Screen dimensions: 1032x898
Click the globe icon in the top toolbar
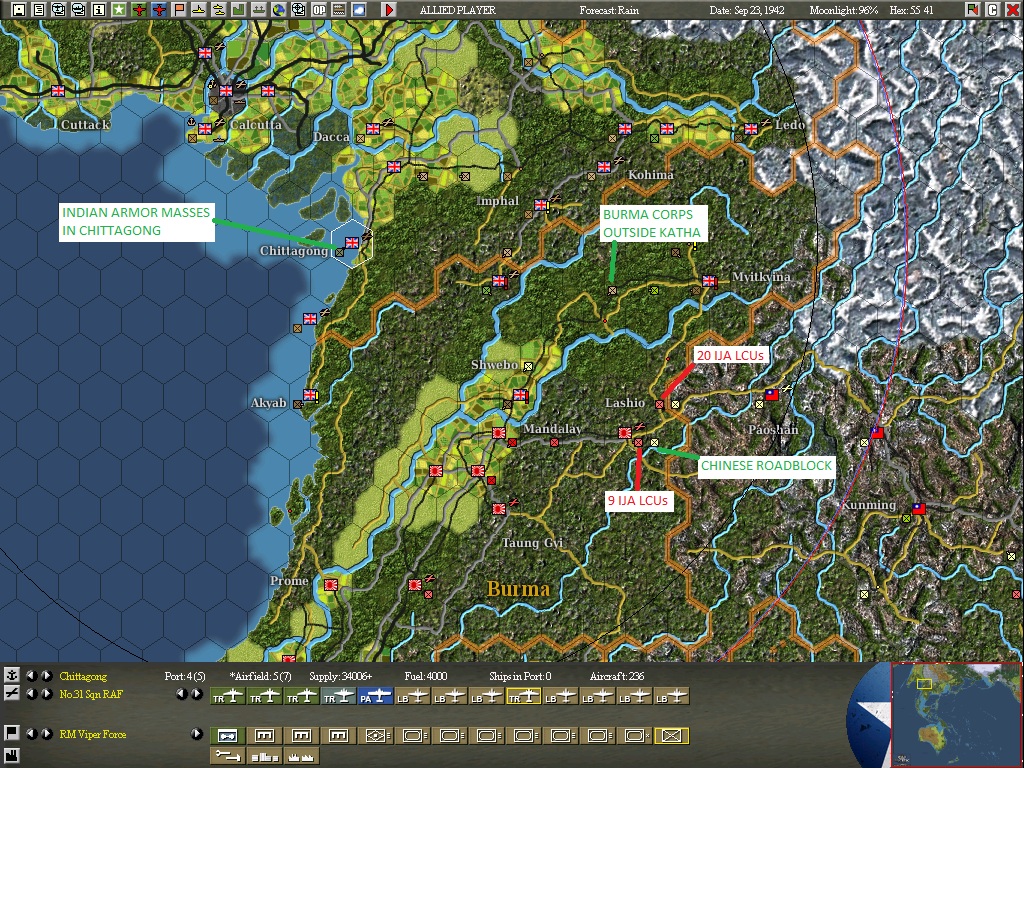pyautogui.click(x=278, y=10)
